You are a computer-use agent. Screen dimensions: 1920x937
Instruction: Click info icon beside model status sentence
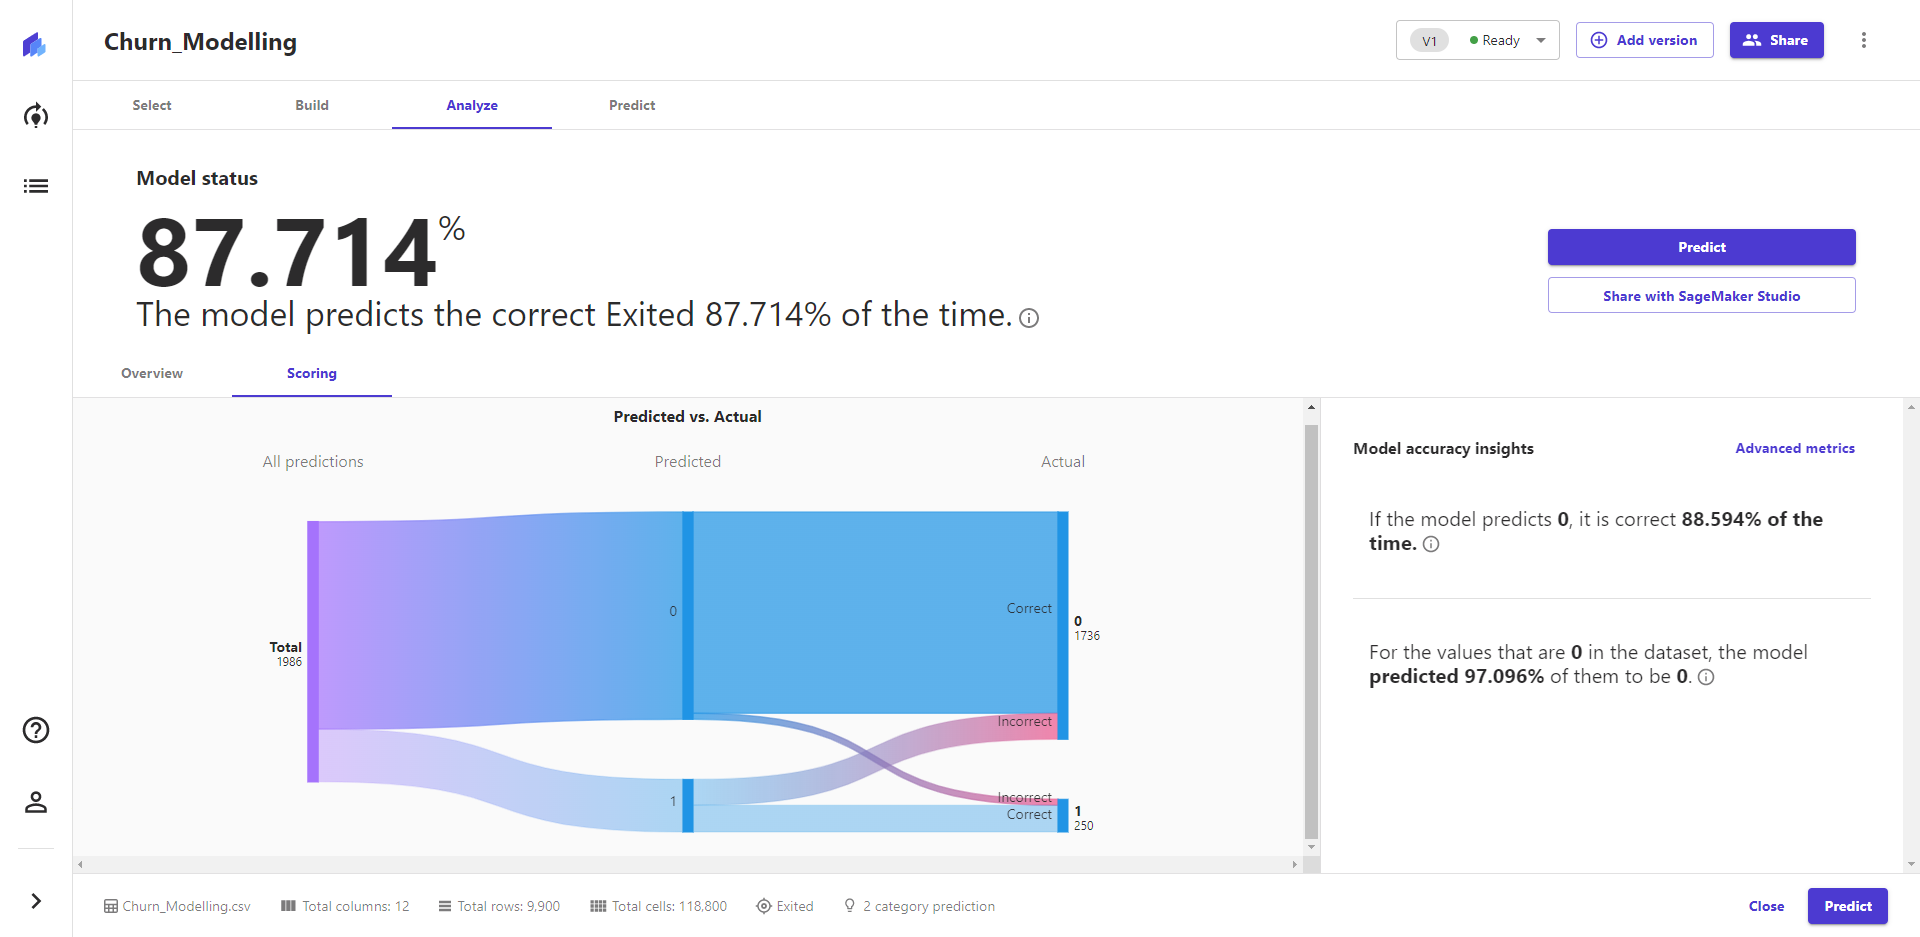click(x=1029, y=318)
